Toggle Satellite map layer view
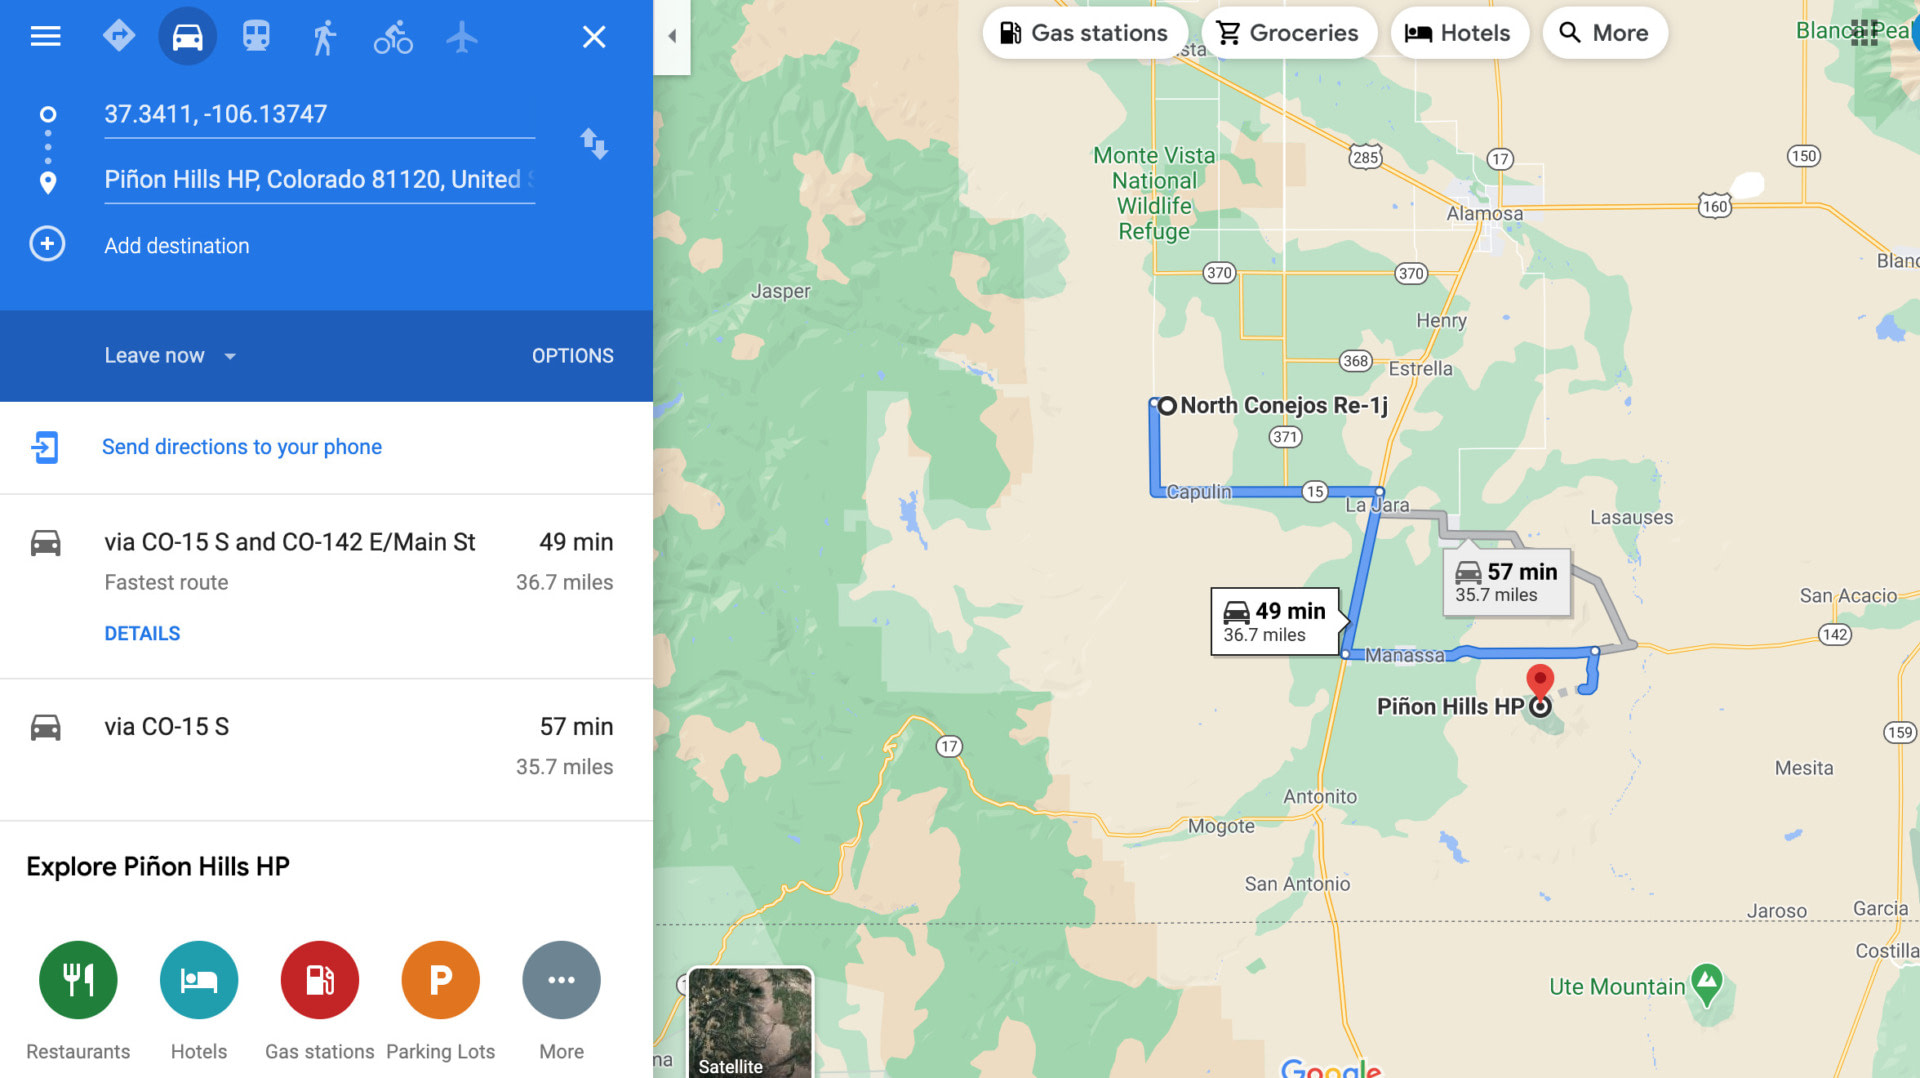This screenshot has width=1920, height=1078. 749,1022
